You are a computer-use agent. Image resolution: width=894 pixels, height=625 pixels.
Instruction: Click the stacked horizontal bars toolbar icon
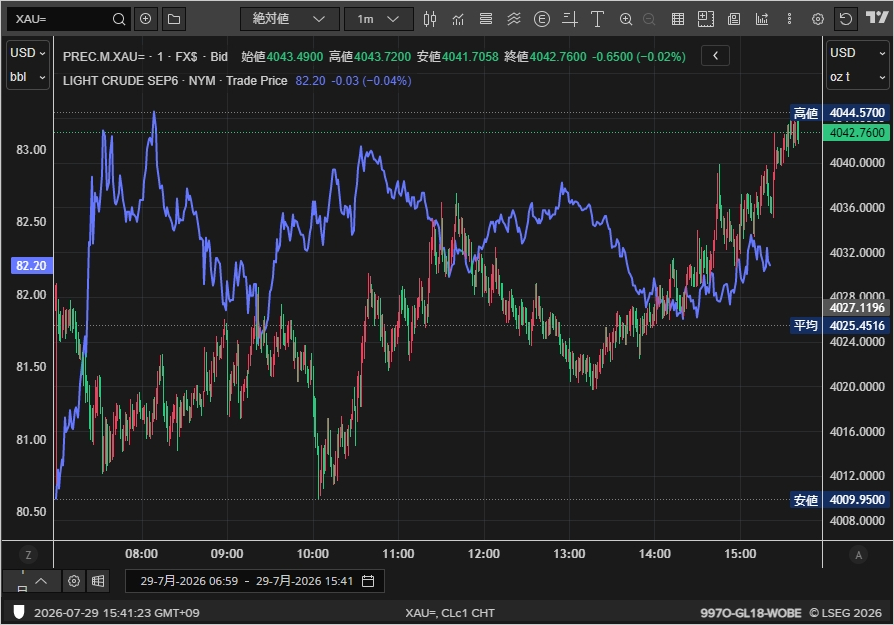click(x=486, y=19)
